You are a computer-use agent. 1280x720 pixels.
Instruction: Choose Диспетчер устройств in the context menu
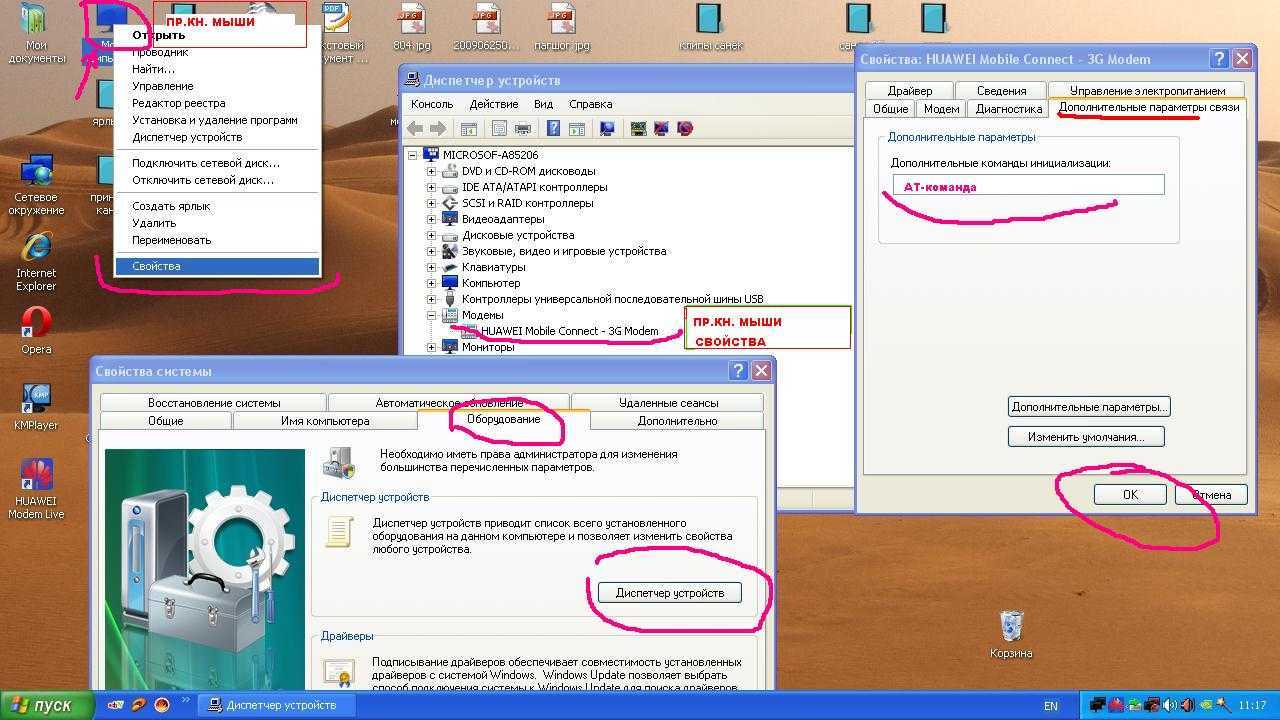click(217, 137)
